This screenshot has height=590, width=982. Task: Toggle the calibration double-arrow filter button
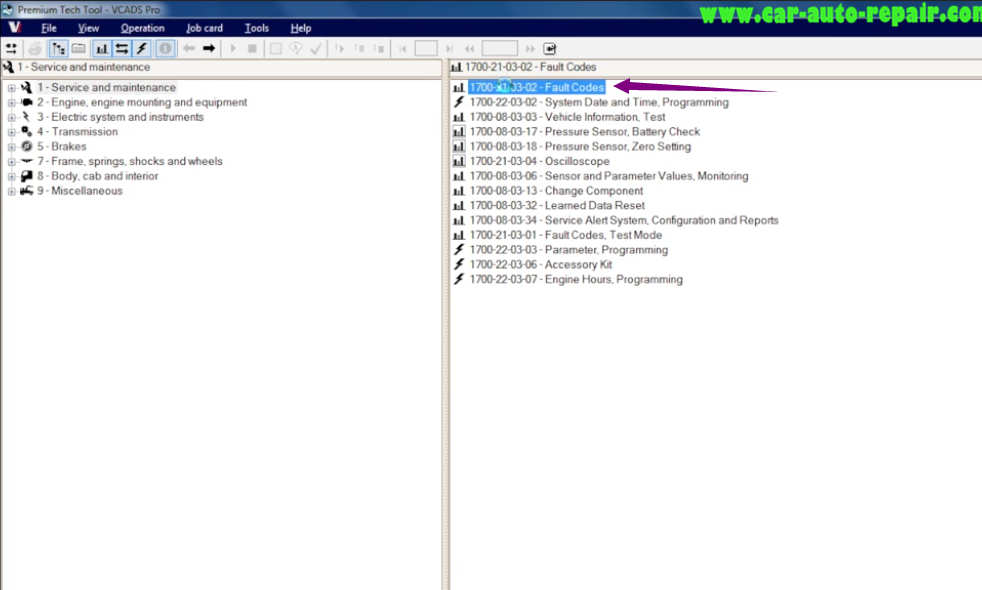tap(122, 48)
